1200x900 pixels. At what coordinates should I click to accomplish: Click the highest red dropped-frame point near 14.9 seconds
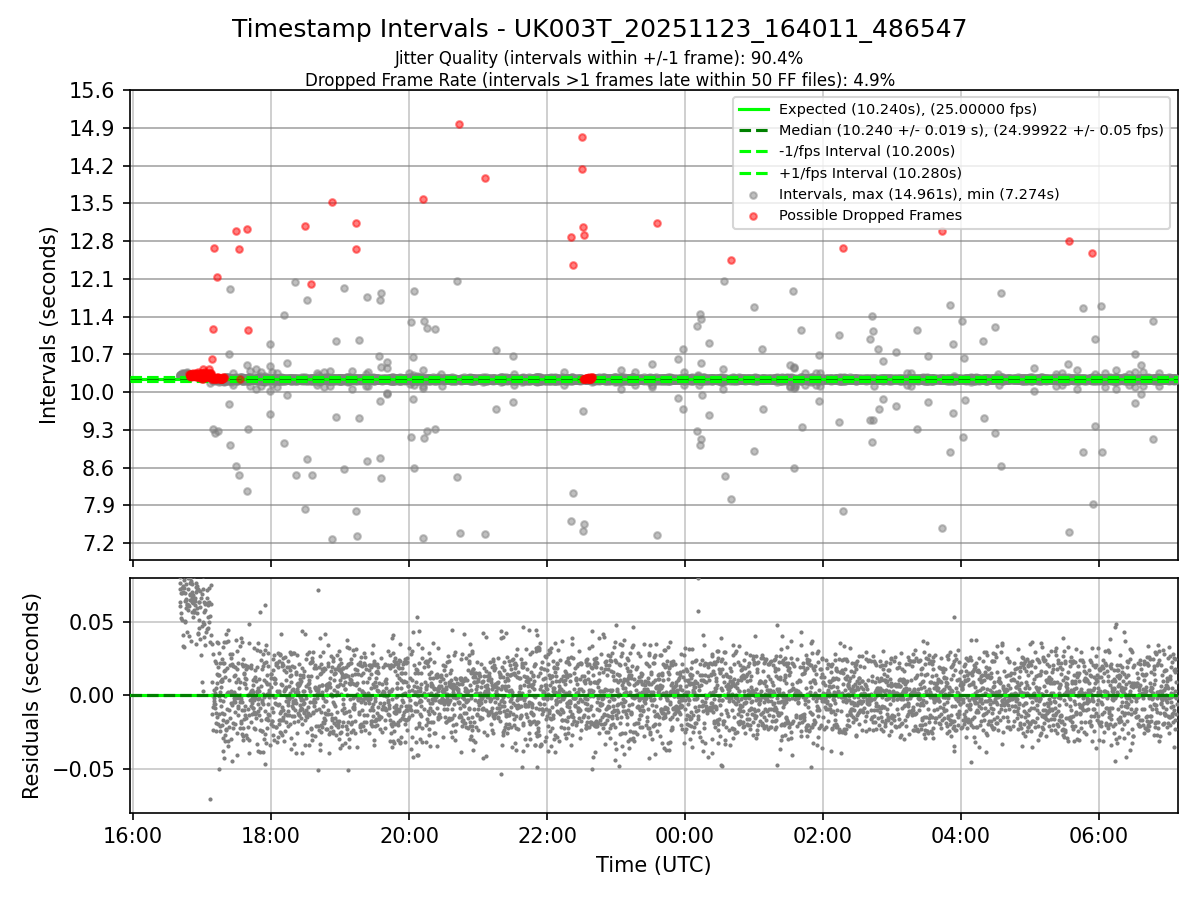point(459,124)
